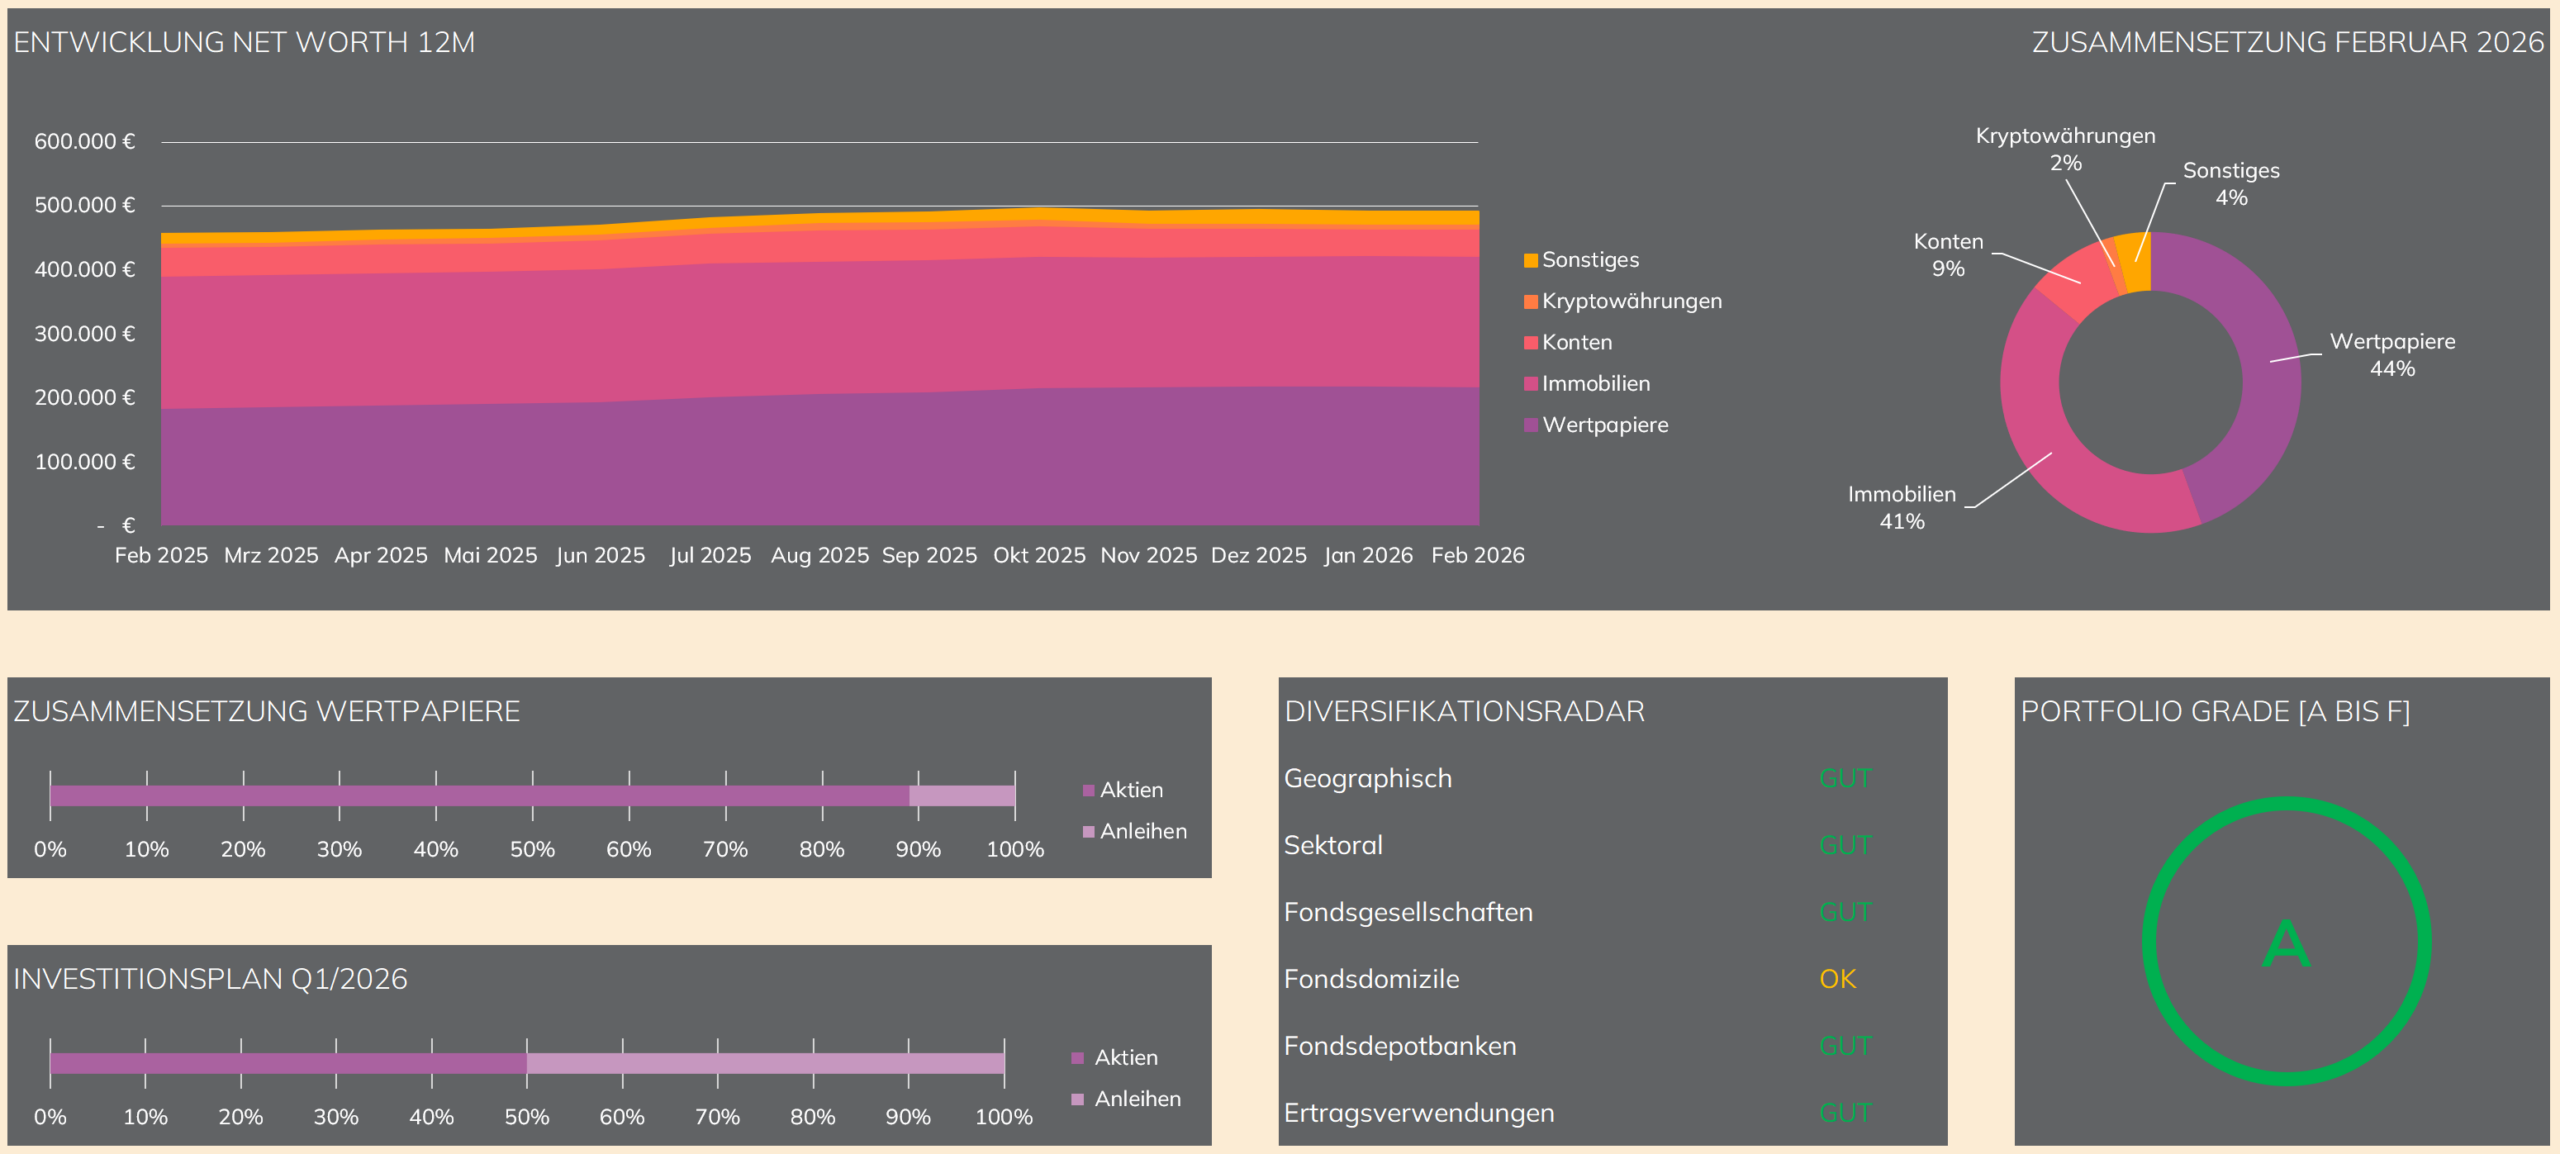Click the Kryptowährungen legend entry
The height and width of the screenshot is (1154, 2560).
point(1631,301)
